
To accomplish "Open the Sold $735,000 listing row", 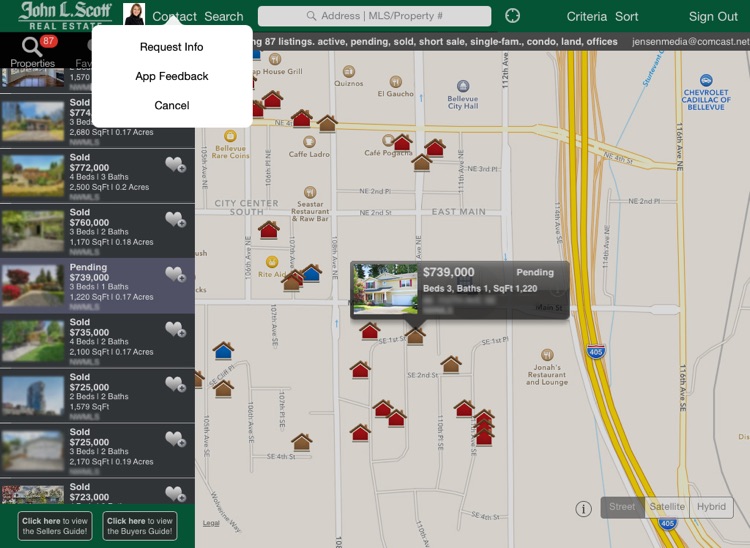I will [x=97, y=341].
